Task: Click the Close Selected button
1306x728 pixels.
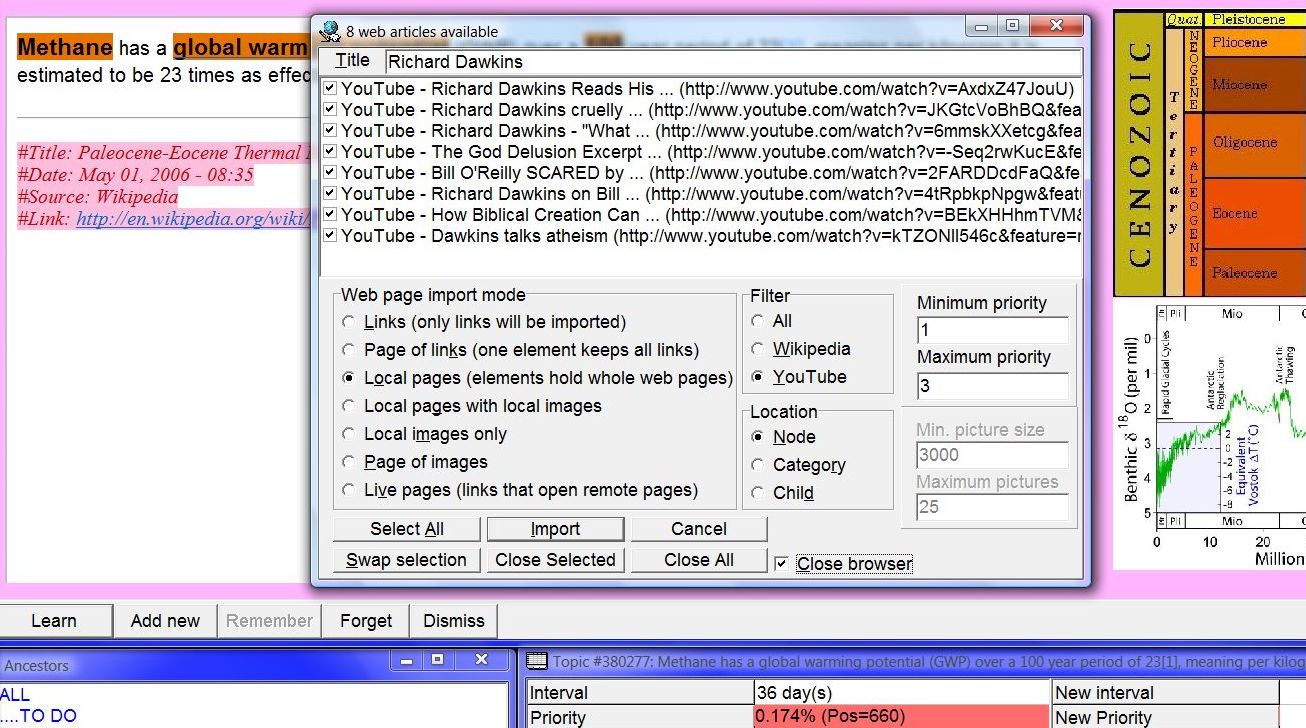Action: 555,560
